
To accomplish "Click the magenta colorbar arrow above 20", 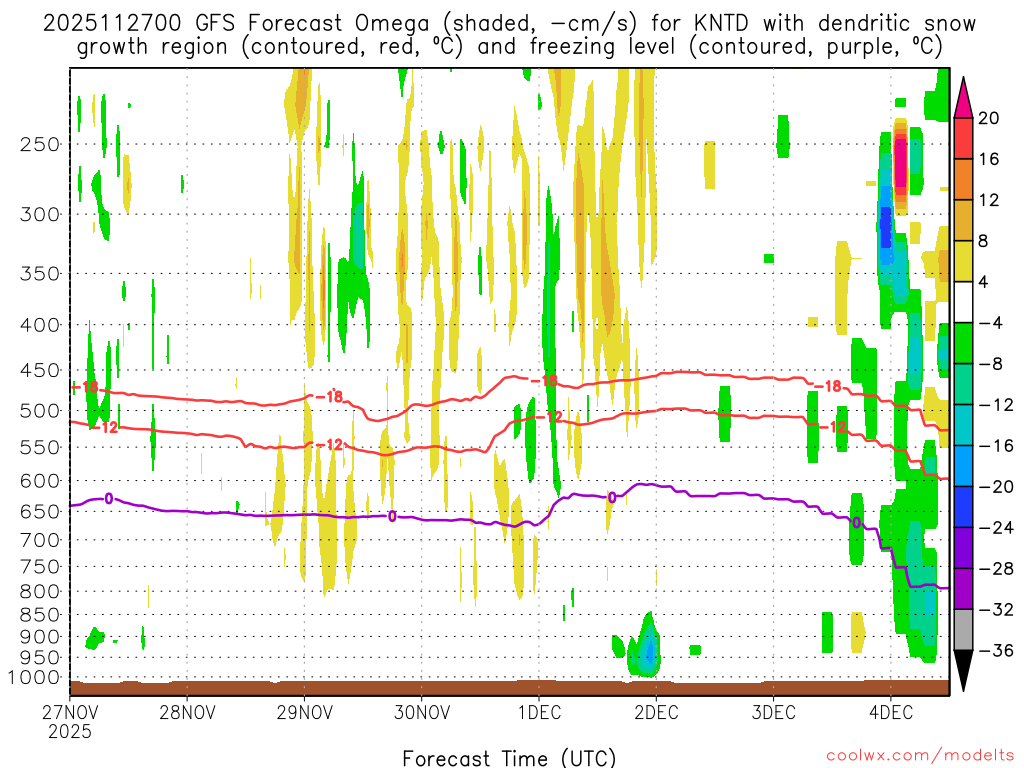I will [x=963, y=98].
